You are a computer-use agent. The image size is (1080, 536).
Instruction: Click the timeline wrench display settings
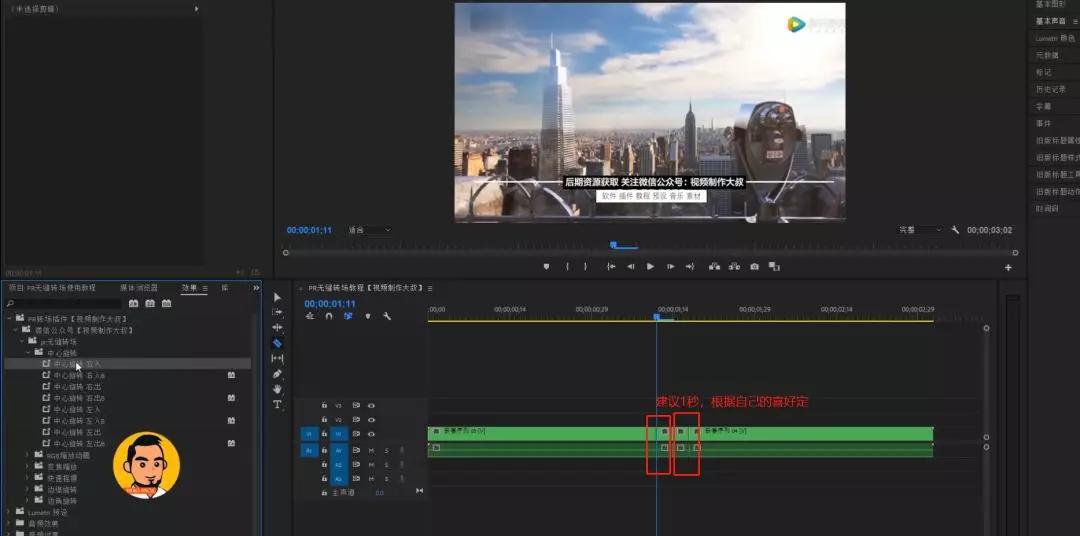387,316
